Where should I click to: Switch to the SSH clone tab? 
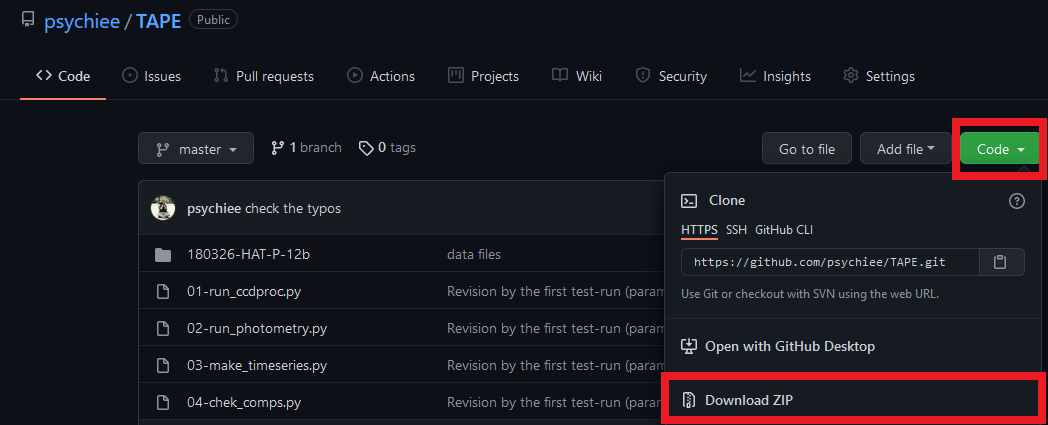pos(737,230)
